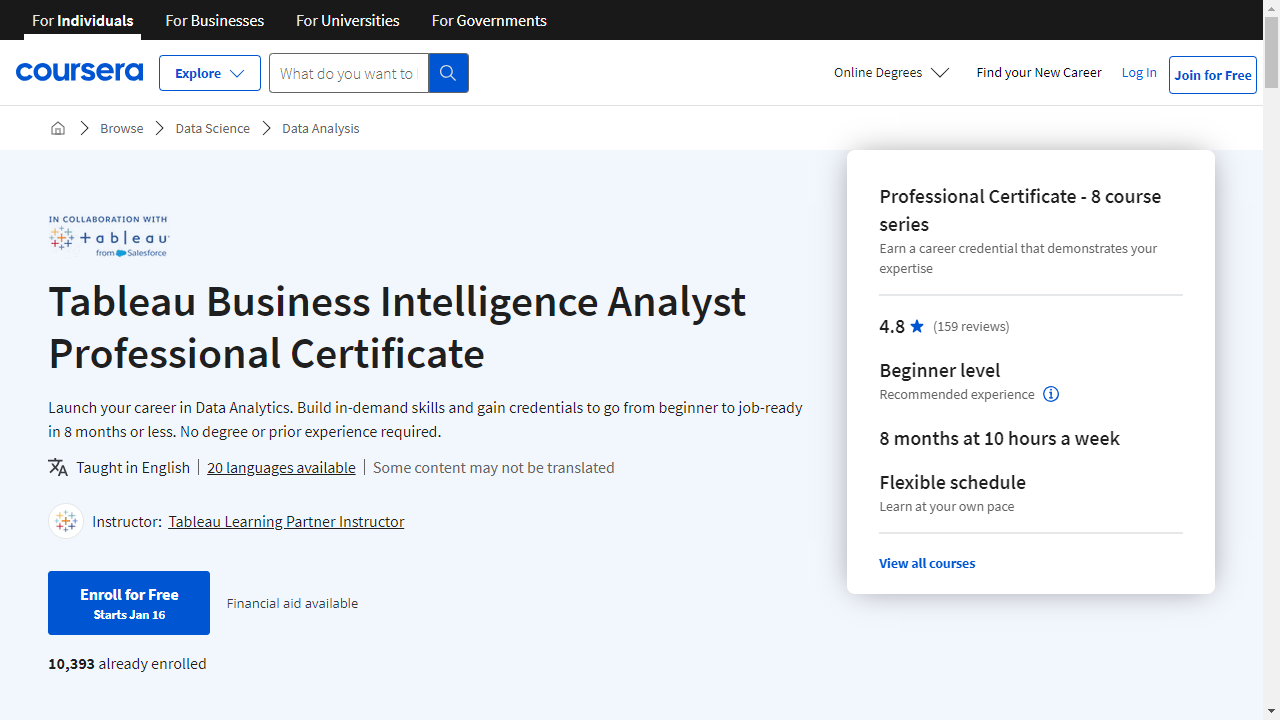Viewport: 1280px width, 720px height.
Task: Click the language translation icon
Action: point(58,467)
